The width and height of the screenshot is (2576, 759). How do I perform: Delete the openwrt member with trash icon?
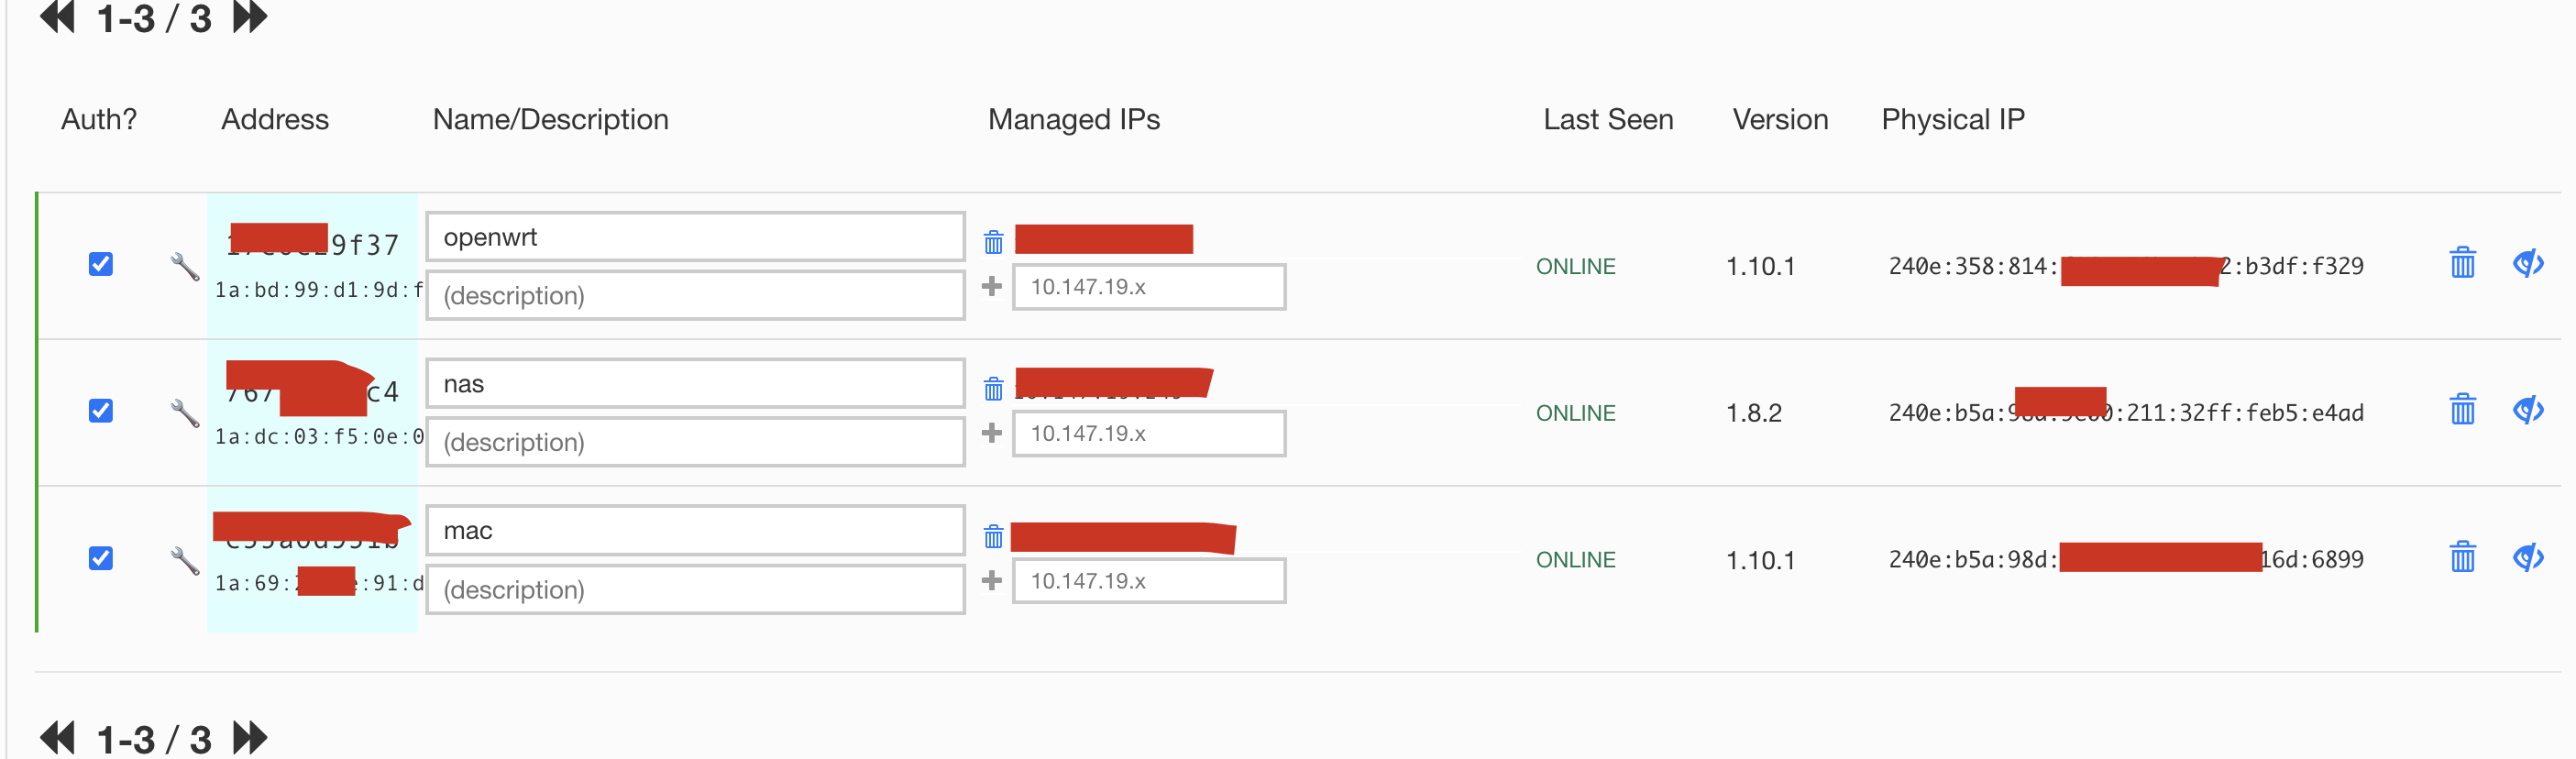[x=2462, y=263]
